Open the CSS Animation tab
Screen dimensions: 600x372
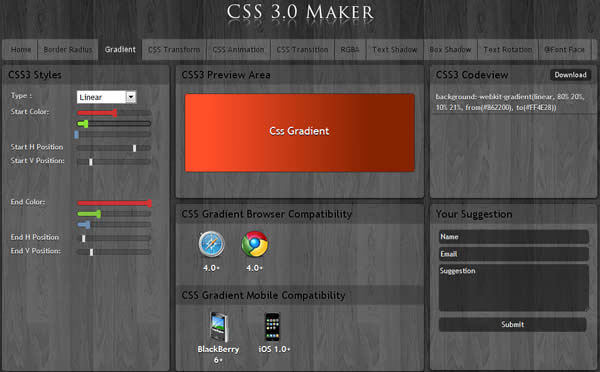(238, 50)
